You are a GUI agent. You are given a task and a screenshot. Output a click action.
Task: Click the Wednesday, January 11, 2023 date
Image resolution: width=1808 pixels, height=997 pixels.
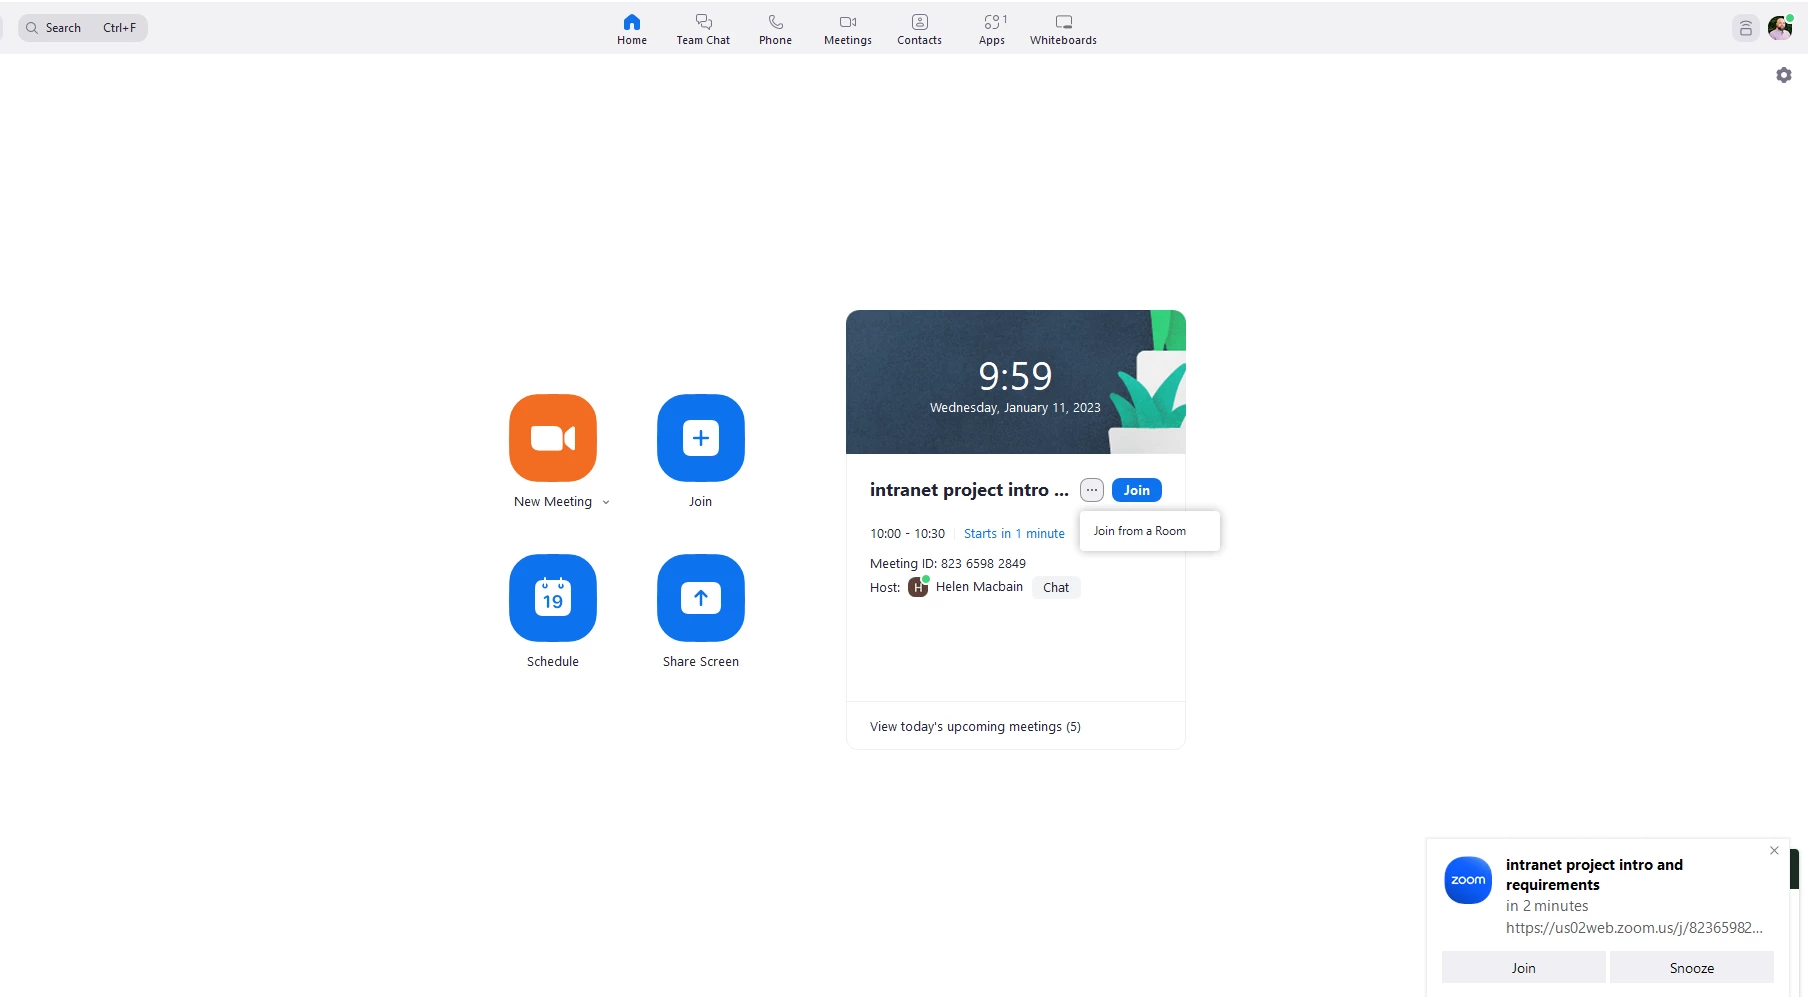[1015, 408]
